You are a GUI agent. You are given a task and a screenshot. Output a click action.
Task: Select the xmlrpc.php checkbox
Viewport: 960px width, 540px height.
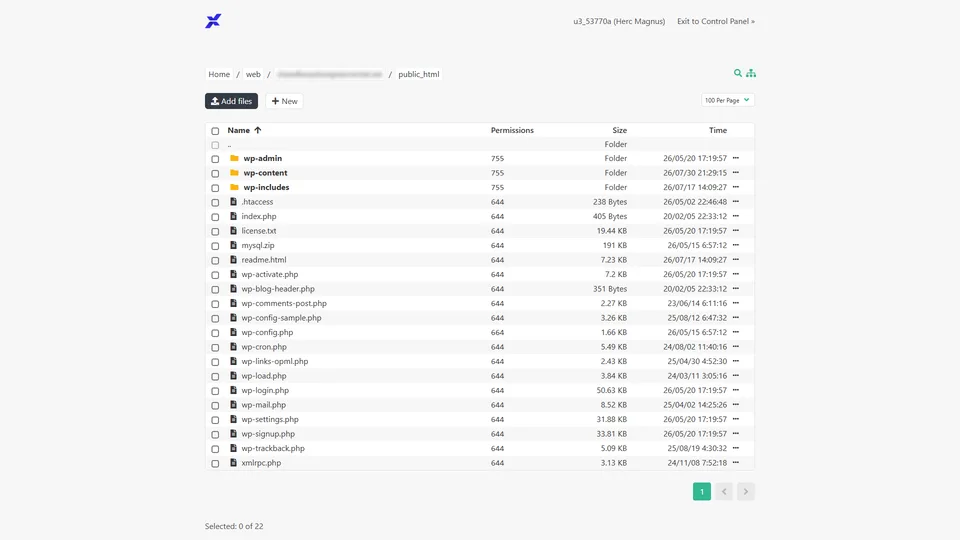tap(215, 463)
